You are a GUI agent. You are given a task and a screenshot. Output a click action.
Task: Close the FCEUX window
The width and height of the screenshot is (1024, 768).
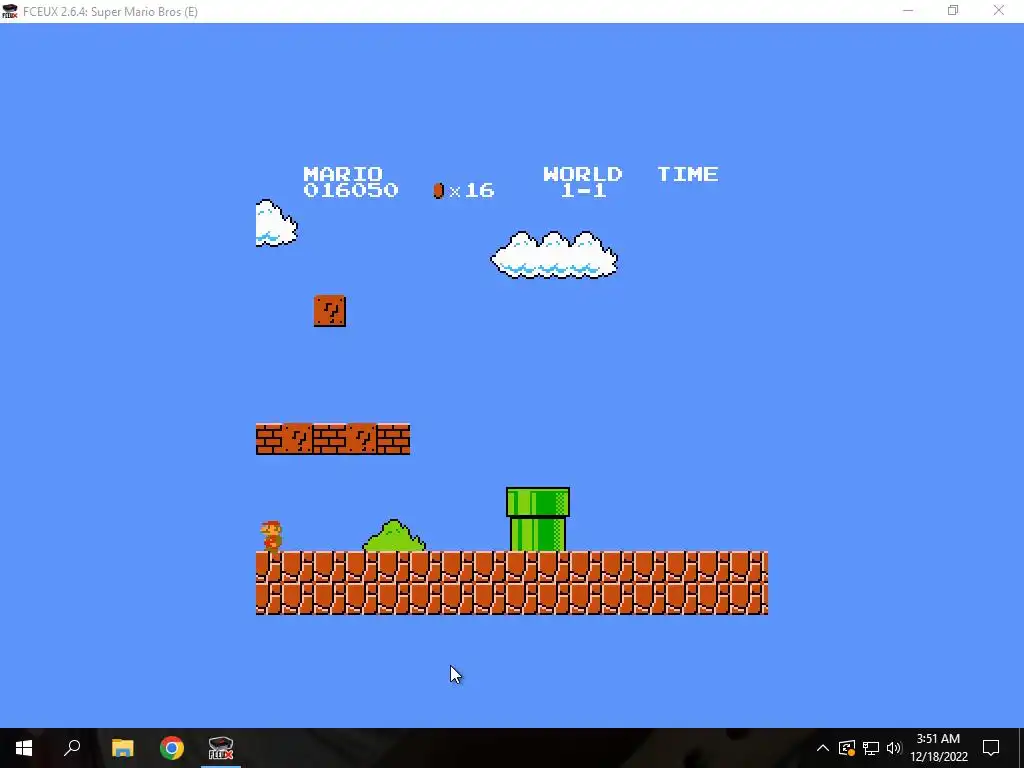999,11
